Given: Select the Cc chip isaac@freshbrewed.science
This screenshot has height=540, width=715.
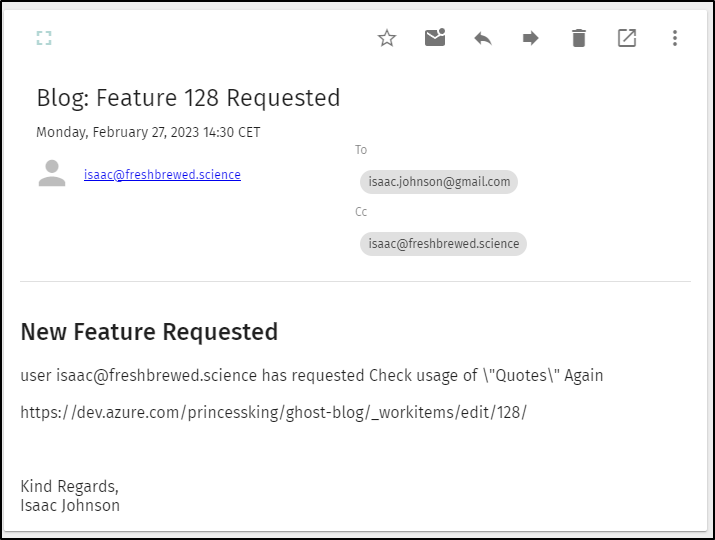Looking at the screenshot, I should [443, 244].
